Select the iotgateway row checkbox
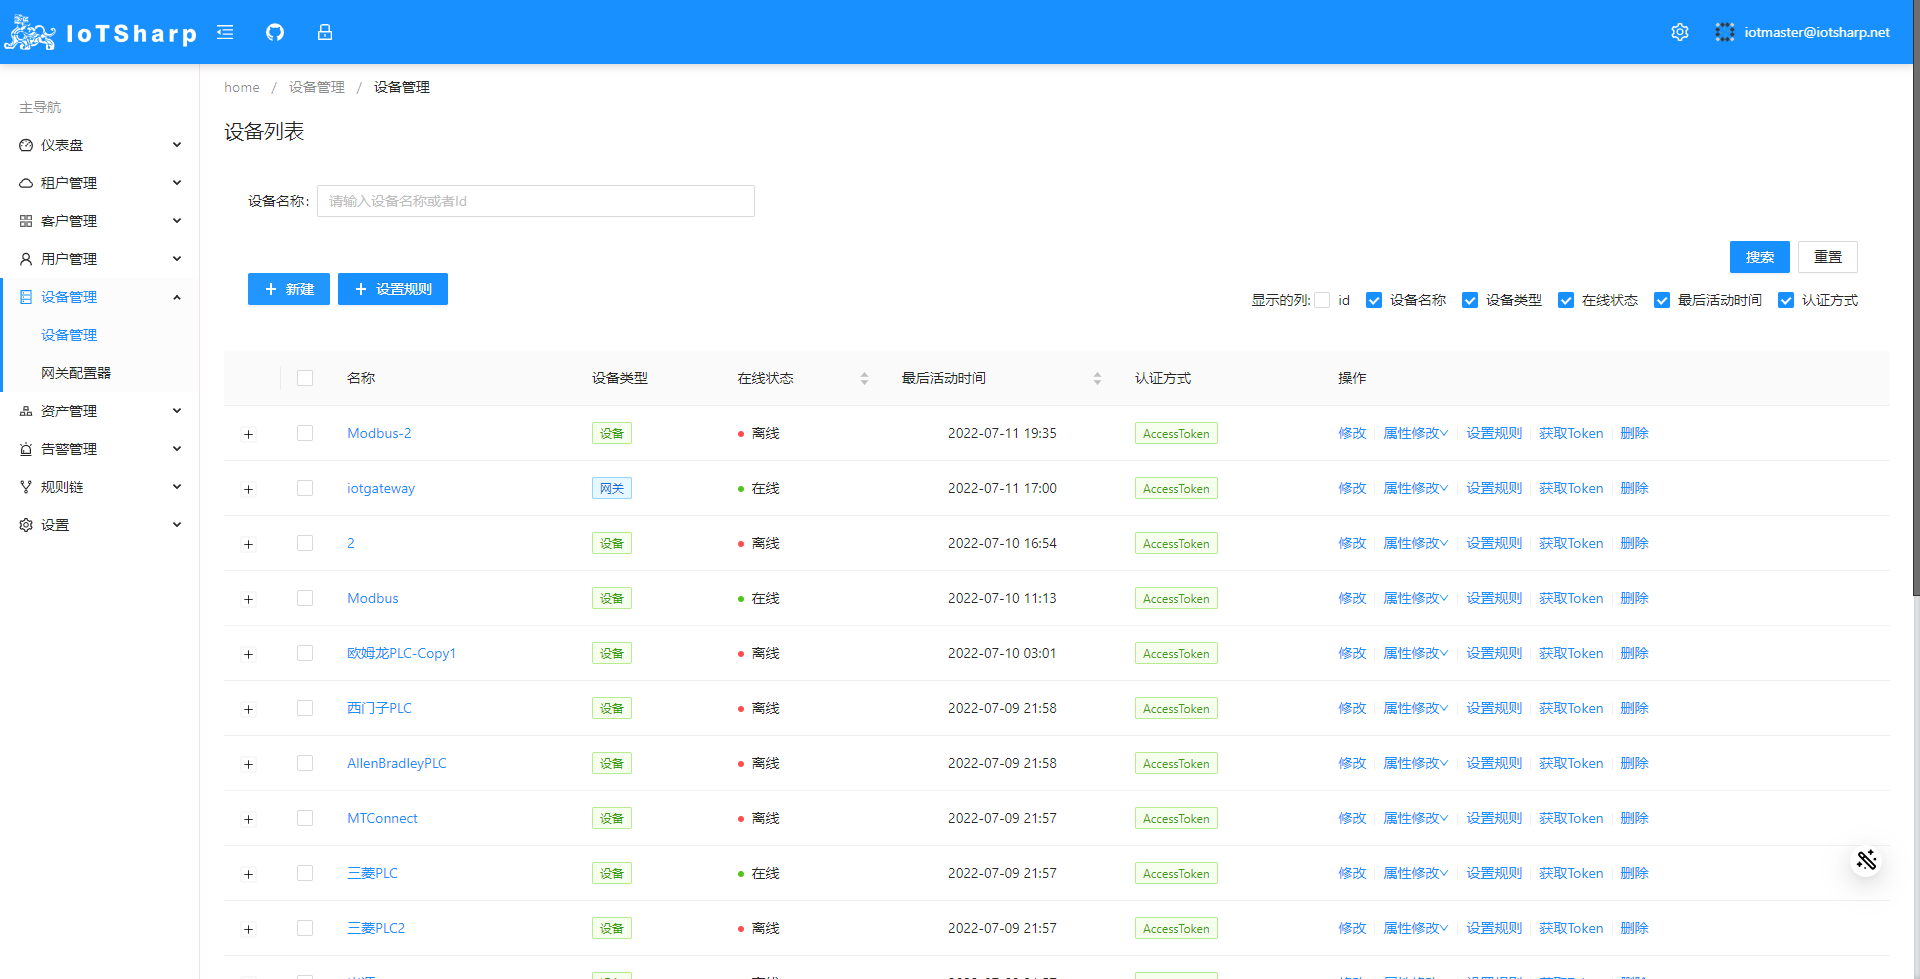The image size is (1920, 979). tap(305, 488)
